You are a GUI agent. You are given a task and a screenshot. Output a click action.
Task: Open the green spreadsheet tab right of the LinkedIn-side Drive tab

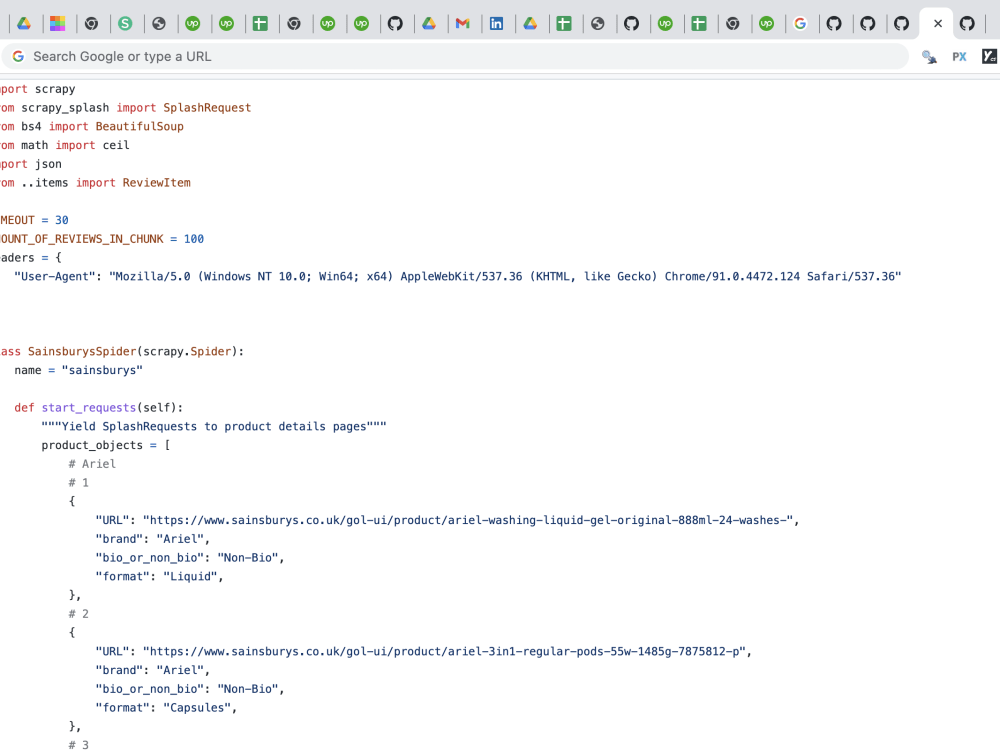(564, 24)
